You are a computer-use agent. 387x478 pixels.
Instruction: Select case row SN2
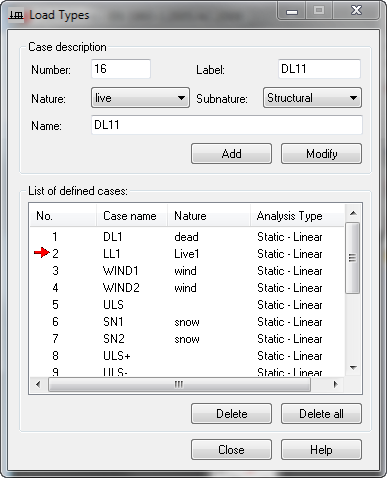click(x=187, y=339)
